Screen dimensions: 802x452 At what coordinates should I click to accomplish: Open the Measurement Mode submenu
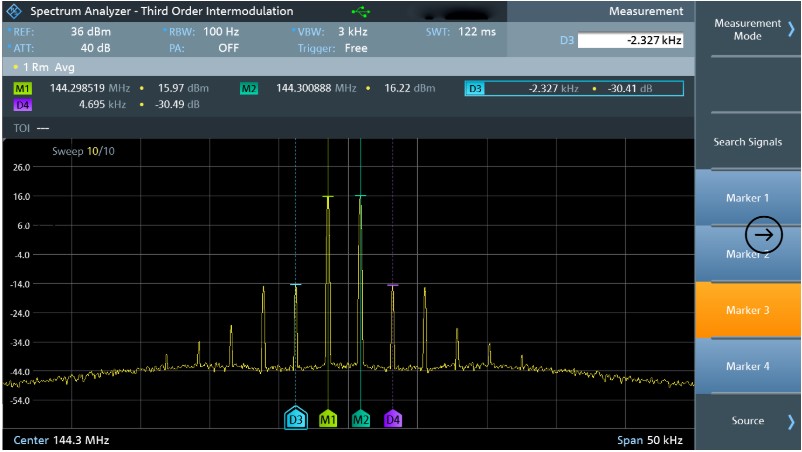748,29
